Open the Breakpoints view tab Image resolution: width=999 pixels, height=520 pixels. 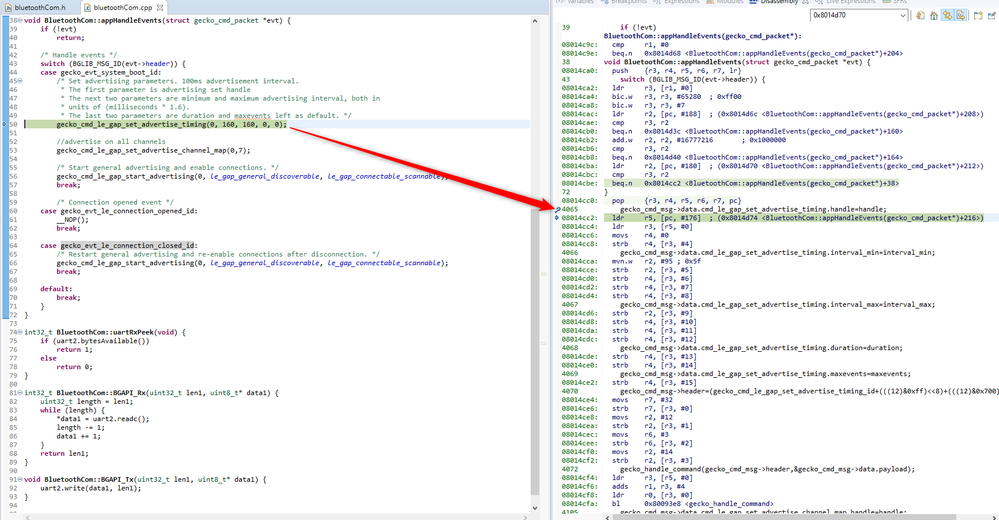[623, 2]
